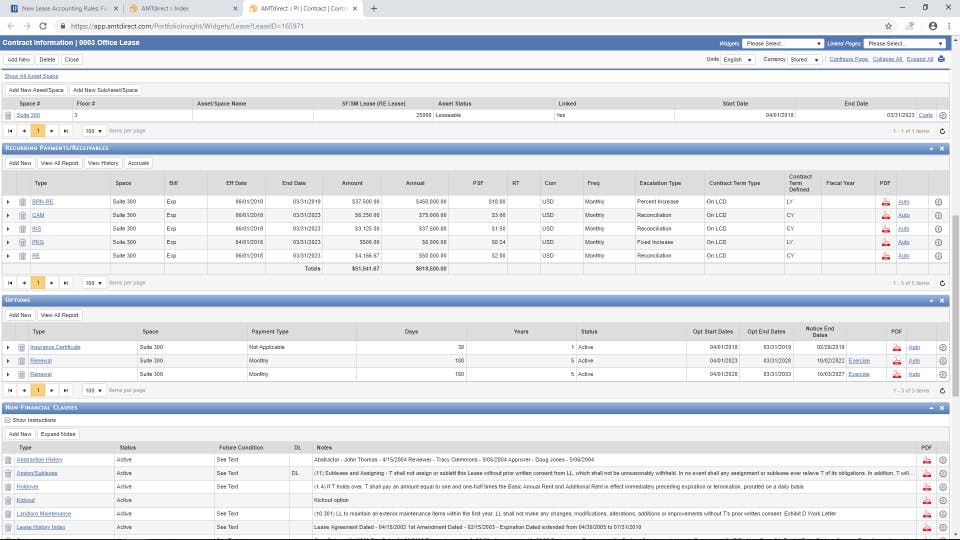Click trash icon for the Holdover clause
The height and width of the screenshot is (540, 960).
[9, 486]
